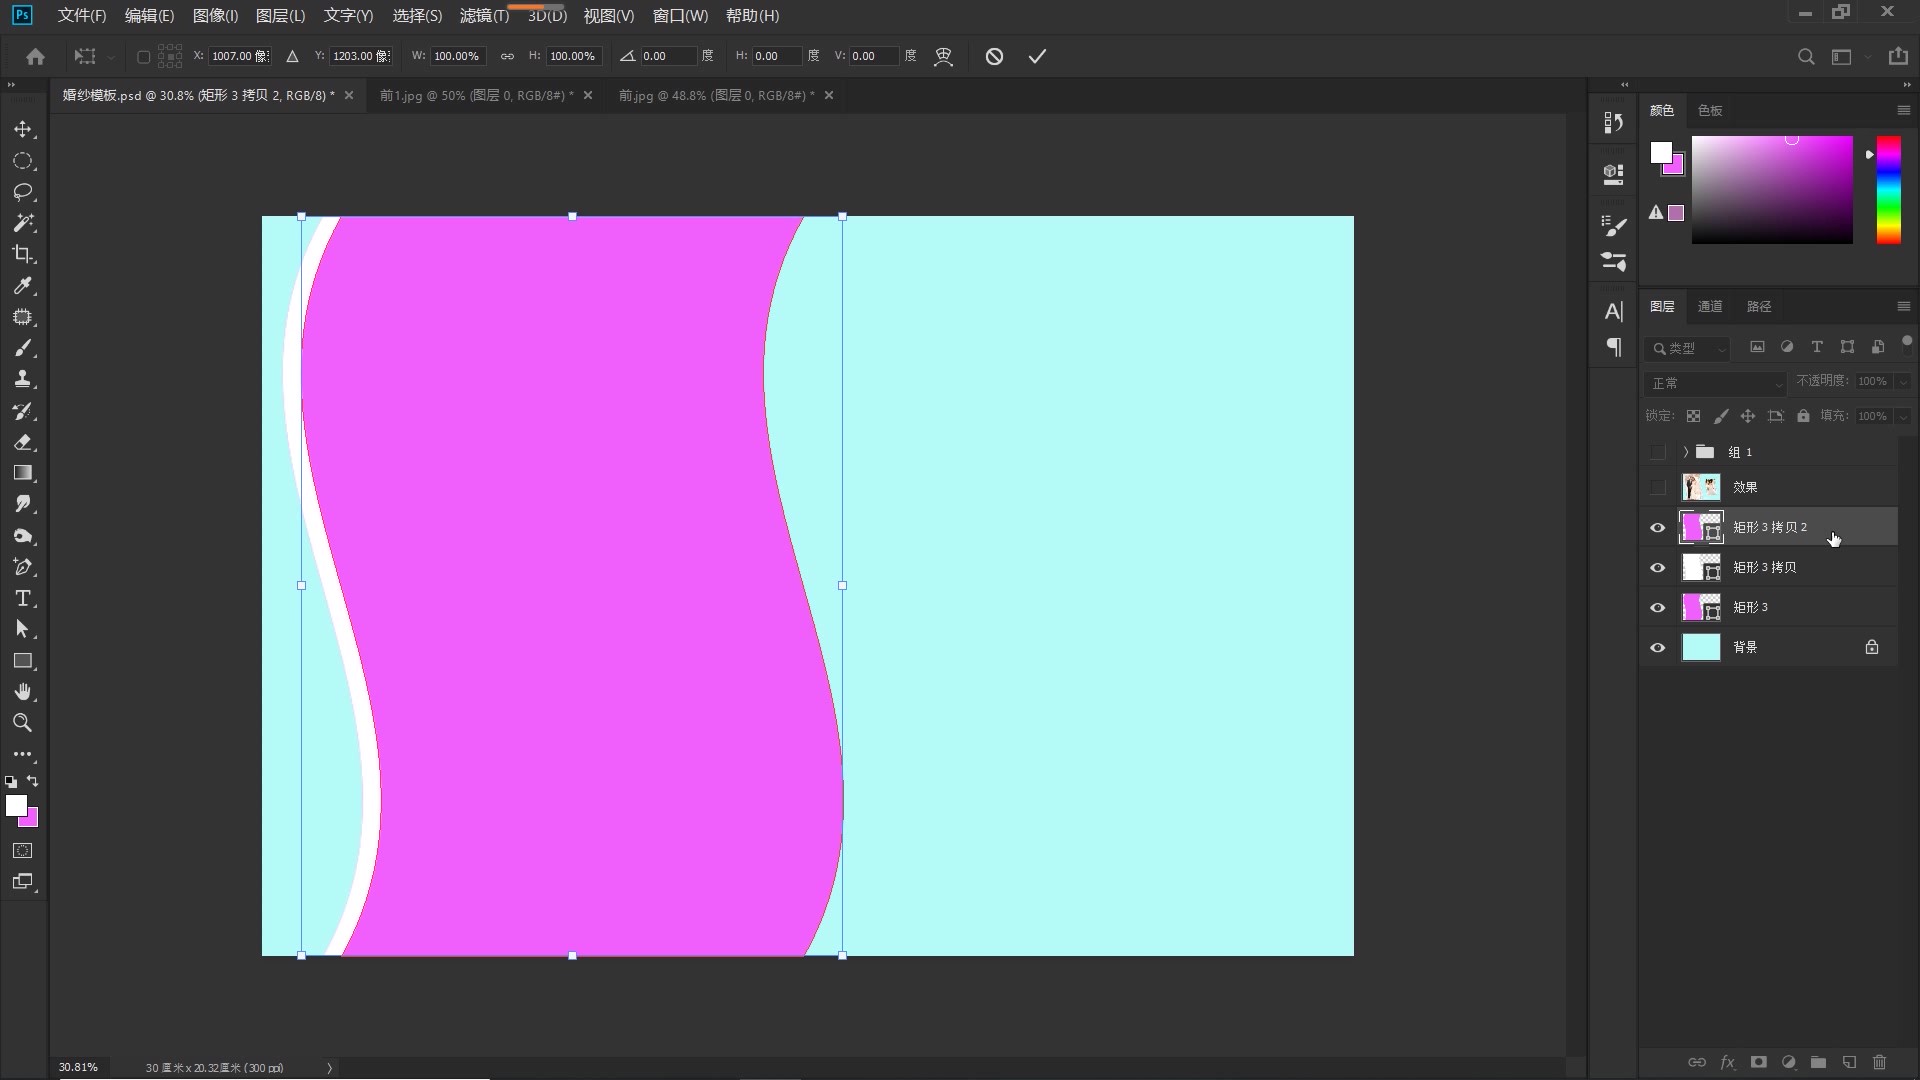The height and width of the screenshot is (1080, 1920).
Task: Select the Magic Wand tool
Action: tap(22, 223)
